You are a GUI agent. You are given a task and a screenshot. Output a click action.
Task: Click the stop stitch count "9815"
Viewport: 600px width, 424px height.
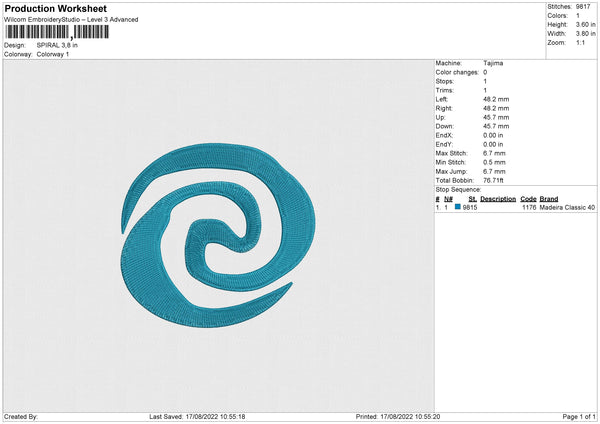pos(470,207)
